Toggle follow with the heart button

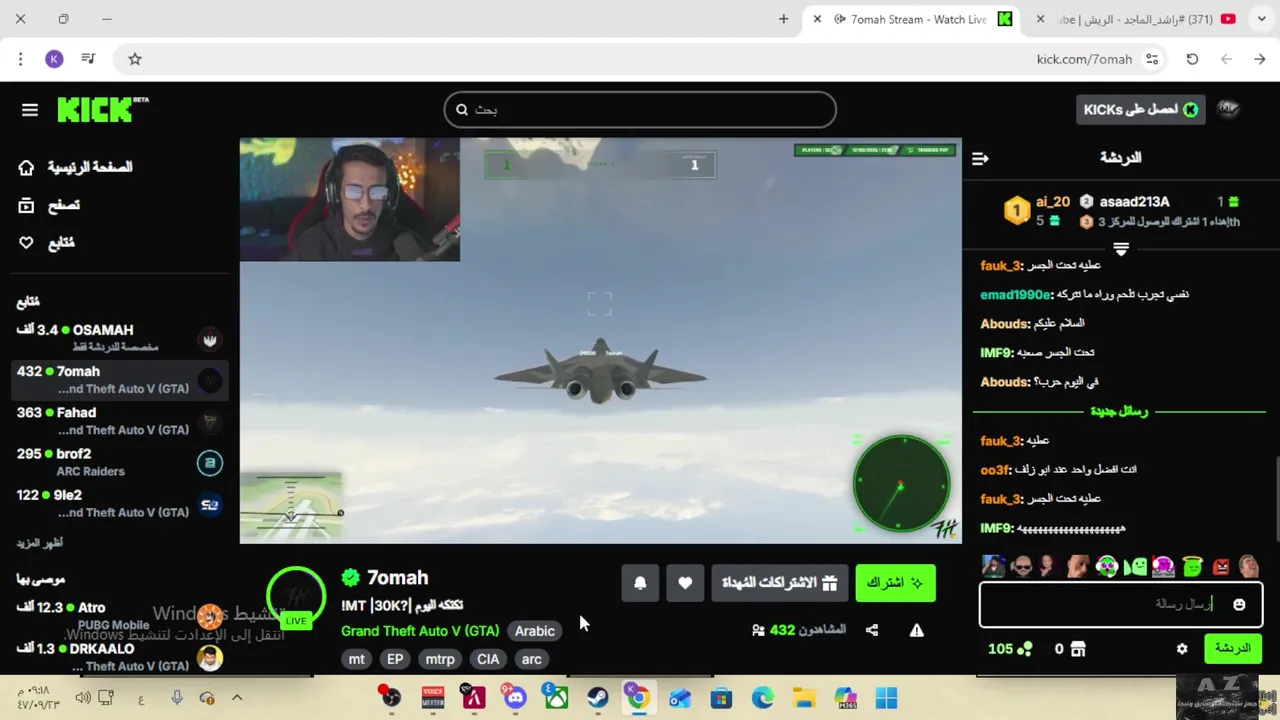685,583
